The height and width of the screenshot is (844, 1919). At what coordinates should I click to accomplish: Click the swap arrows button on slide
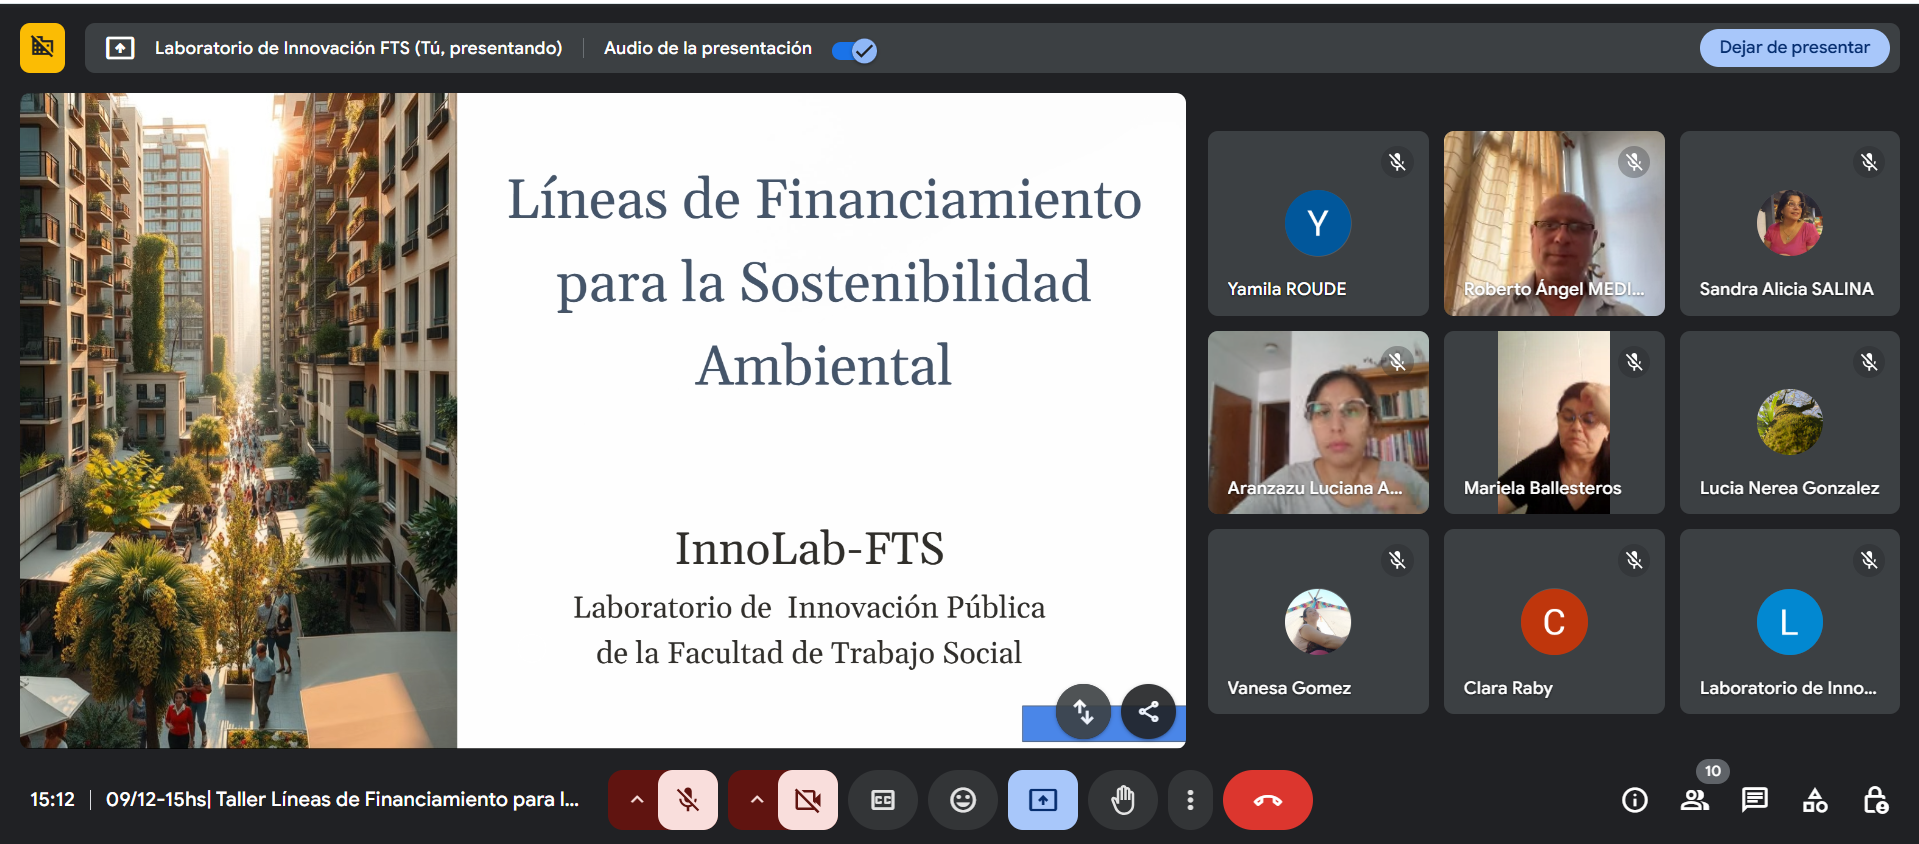coord(1083,712)
